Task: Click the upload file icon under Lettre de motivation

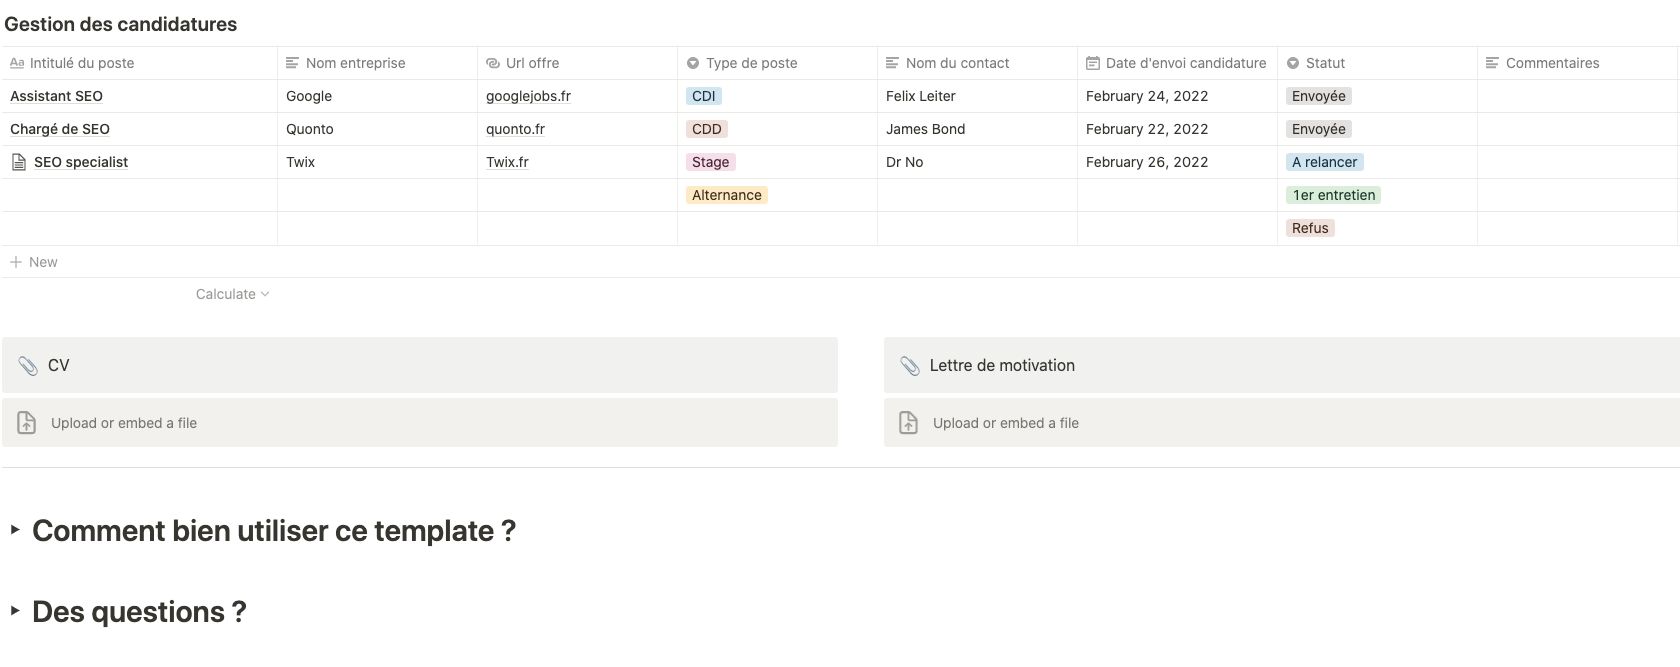Action: coord(908,423)
